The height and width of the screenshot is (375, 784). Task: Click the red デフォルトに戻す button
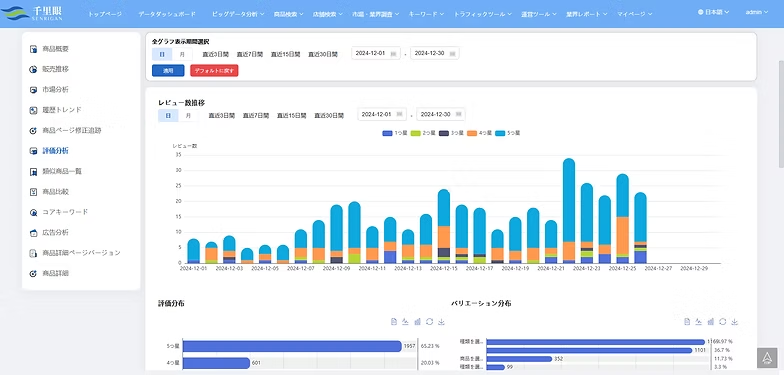[x=214, y=70]
